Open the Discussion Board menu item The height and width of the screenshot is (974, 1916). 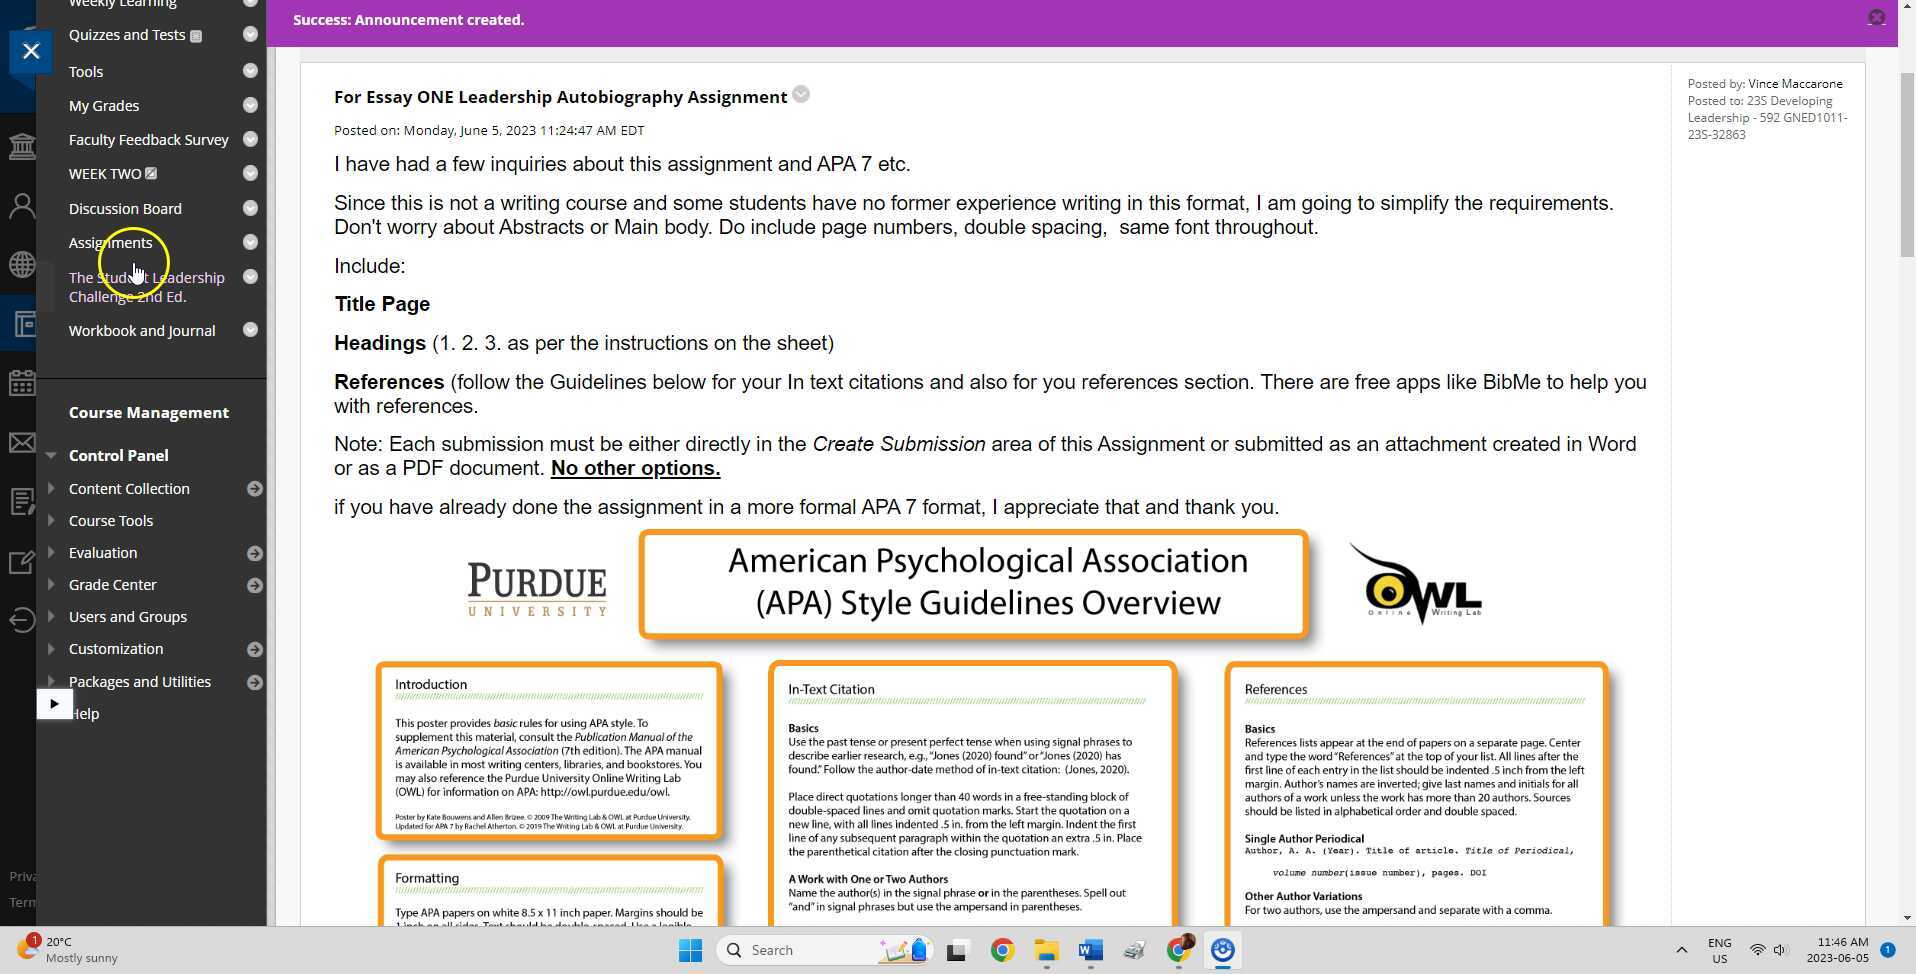(125, 208)
